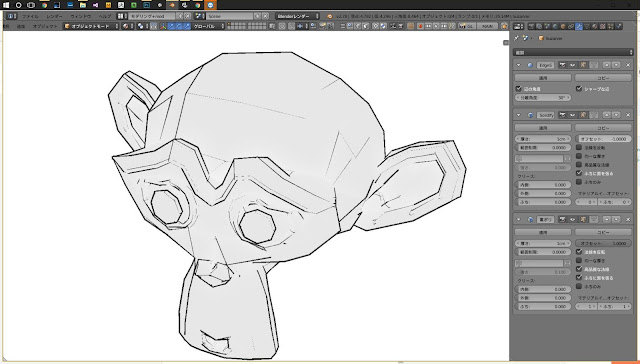
Task: Click the info editor type icon in top bar
Action: pos(11,16)
